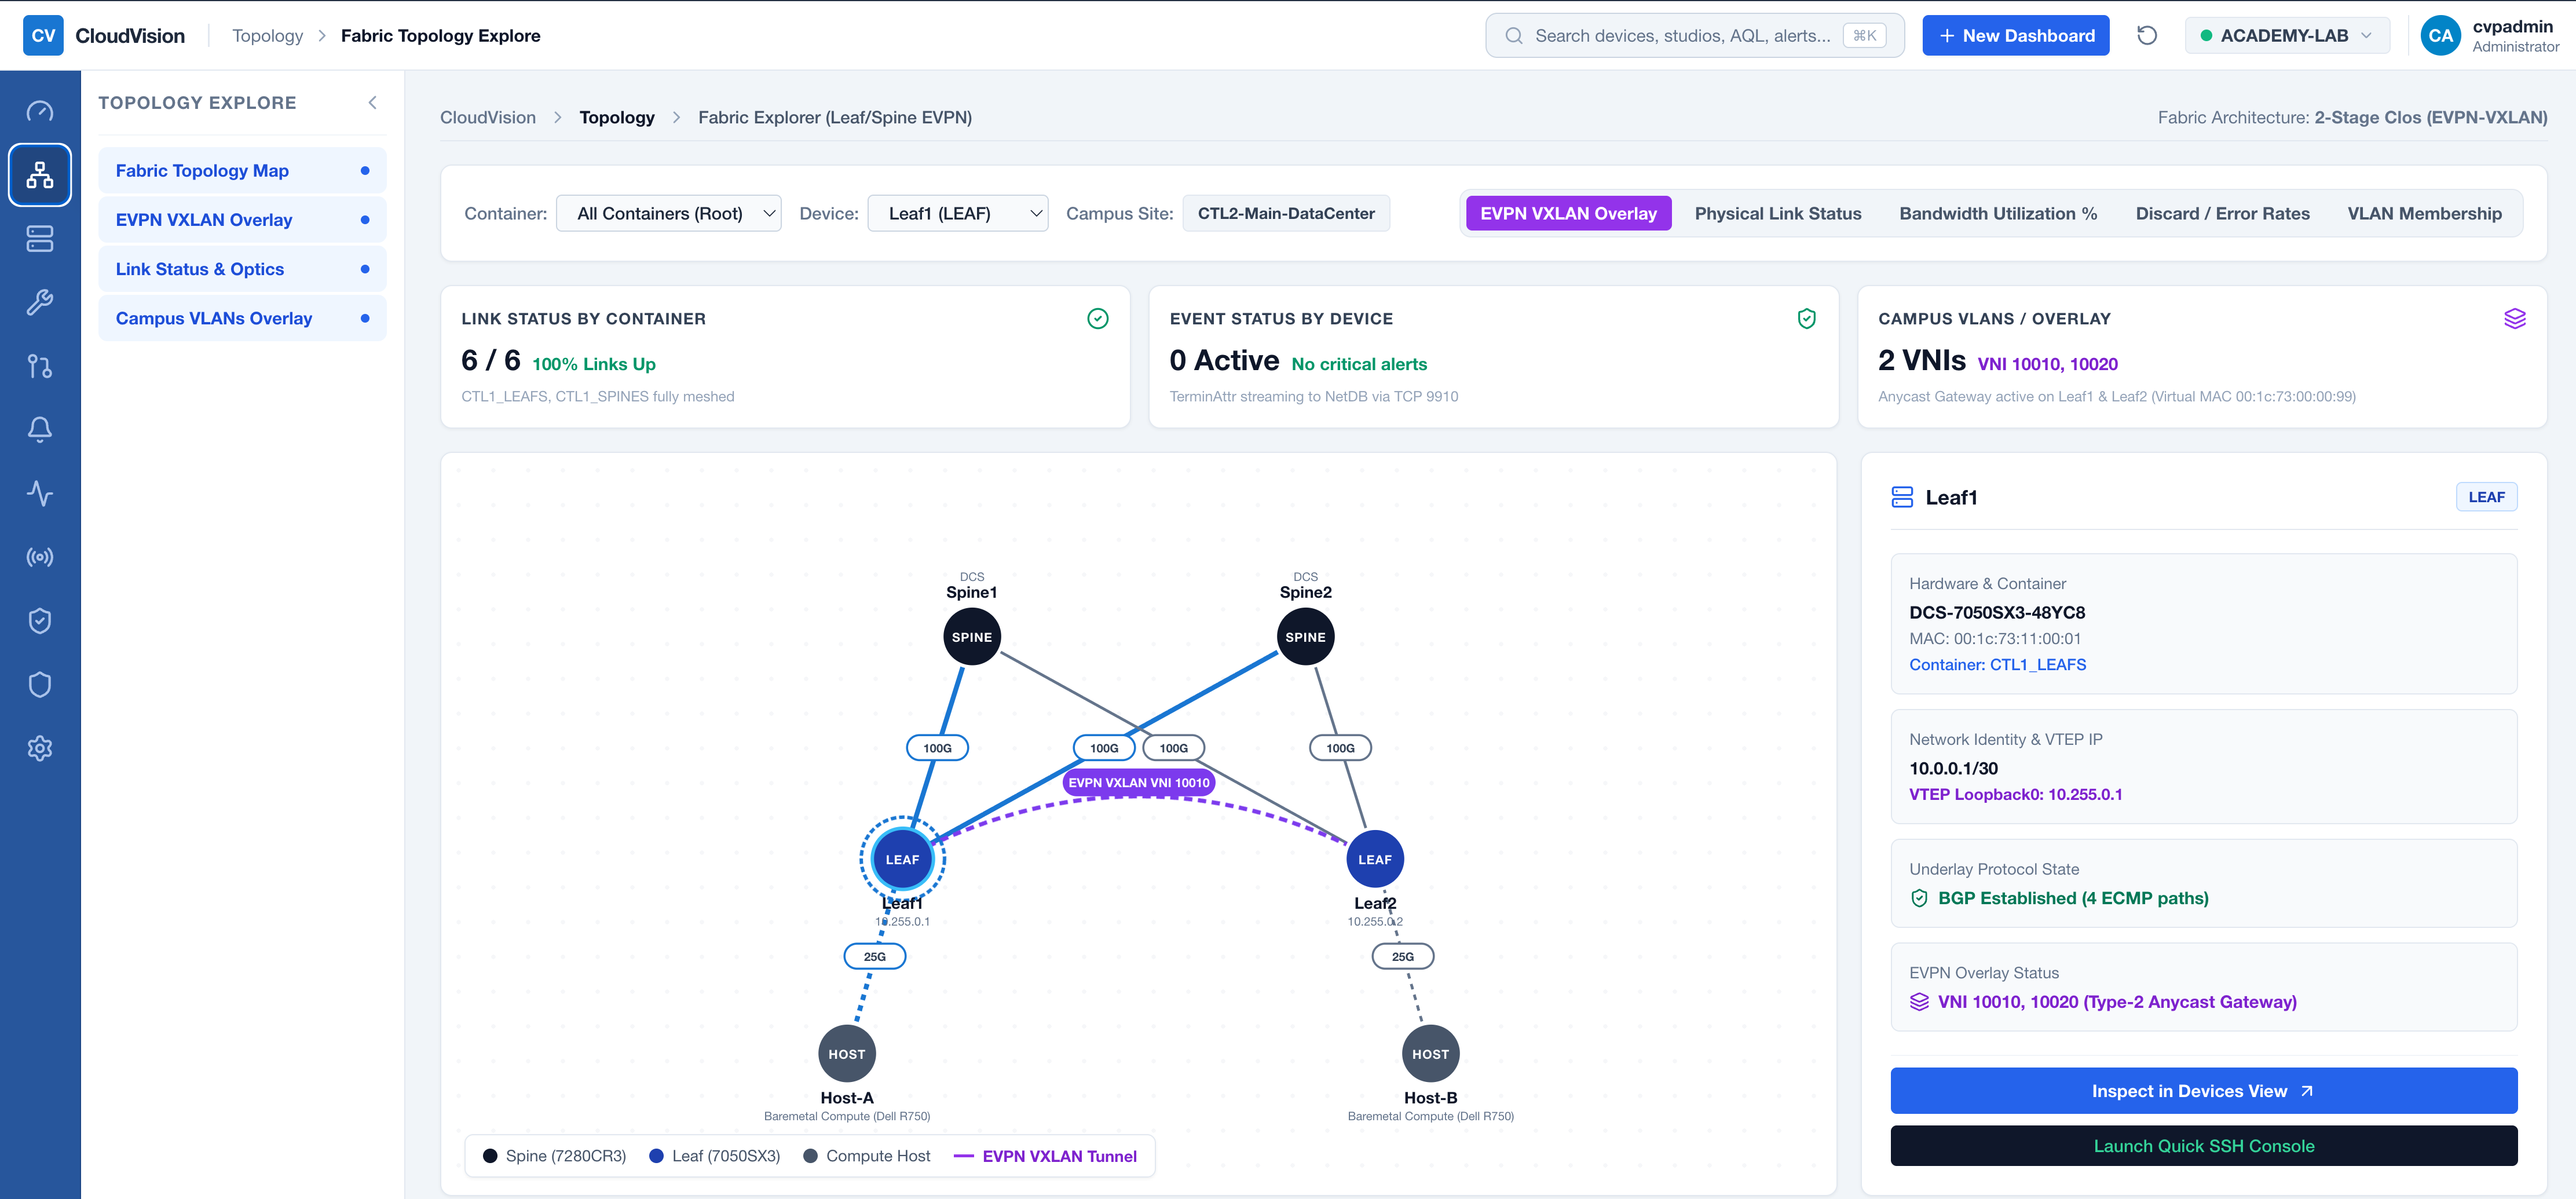Image resolution: width=2576 pixels, height=1199 pixels.
Task: Switch to Physical Link Status tab
Action: [x=1777, y=214]
